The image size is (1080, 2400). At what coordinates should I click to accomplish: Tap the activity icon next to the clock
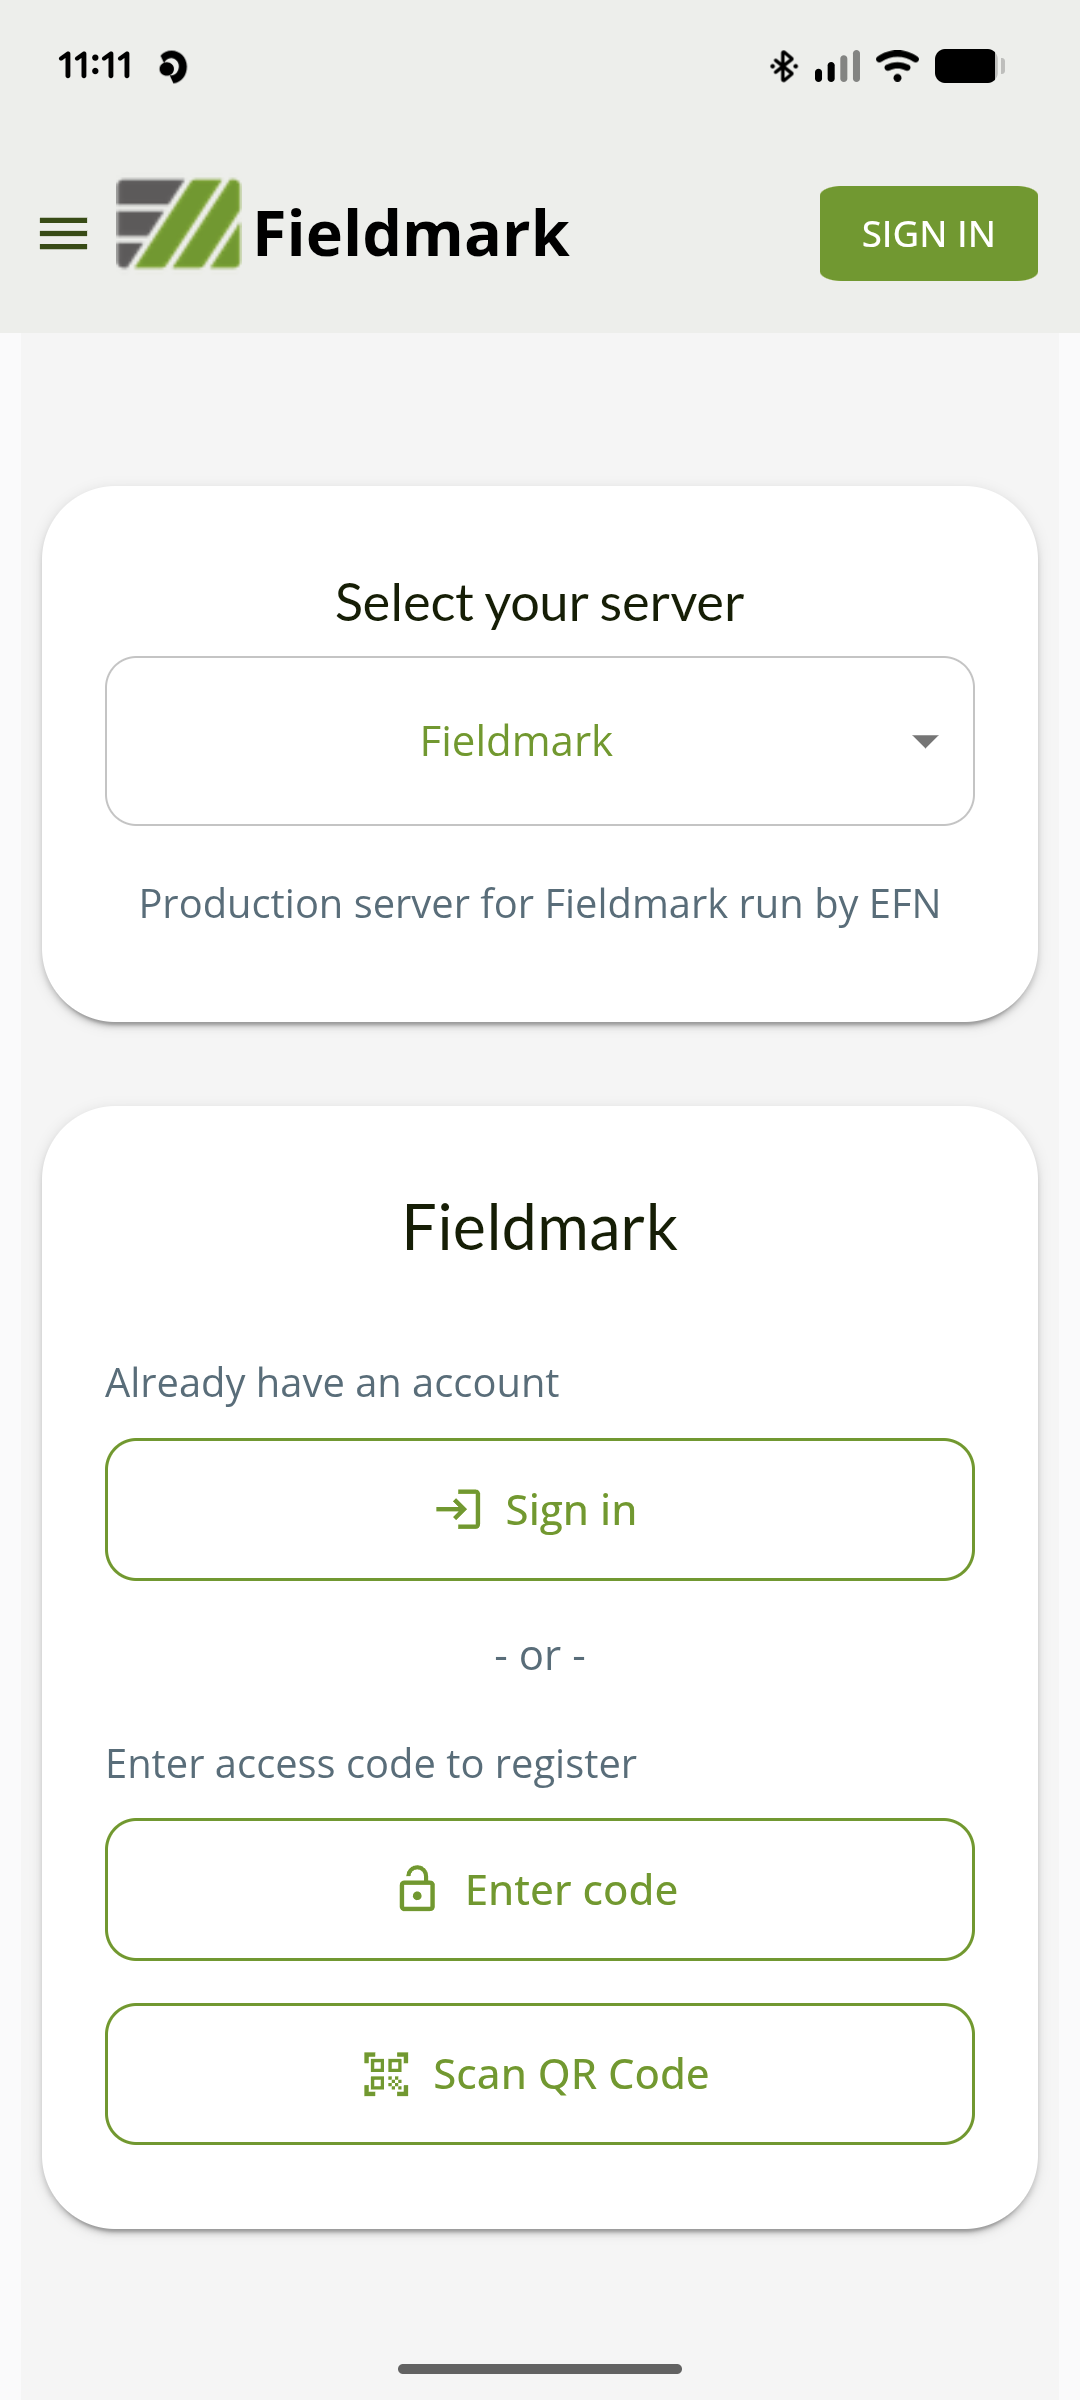point(173,67)
